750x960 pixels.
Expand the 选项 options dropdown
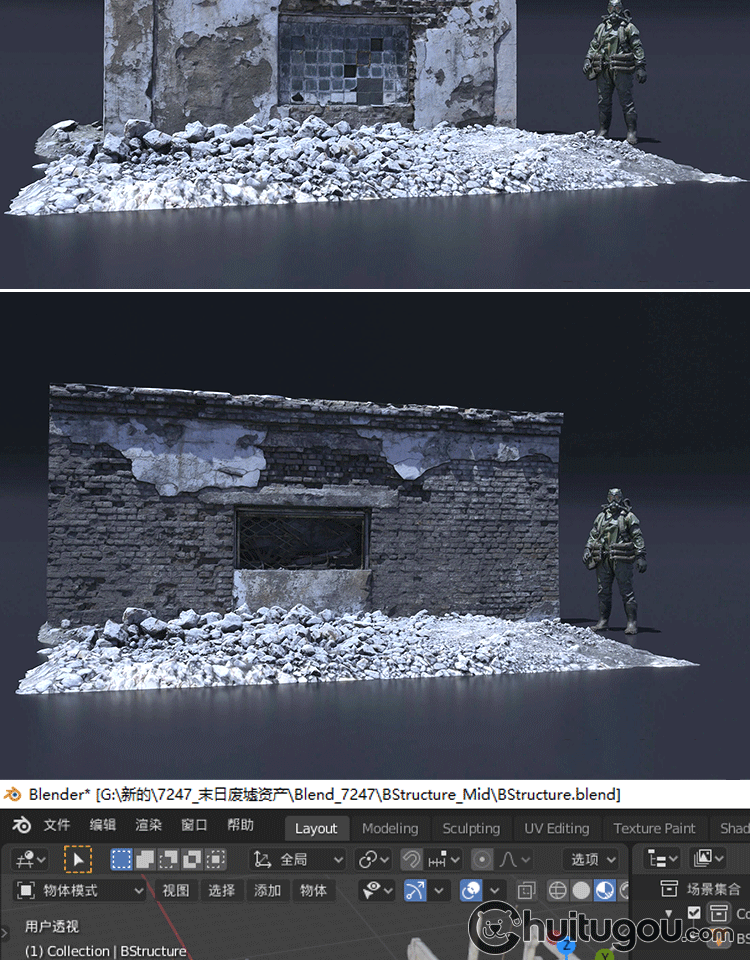pyautogui.click(x=593, y=859)
